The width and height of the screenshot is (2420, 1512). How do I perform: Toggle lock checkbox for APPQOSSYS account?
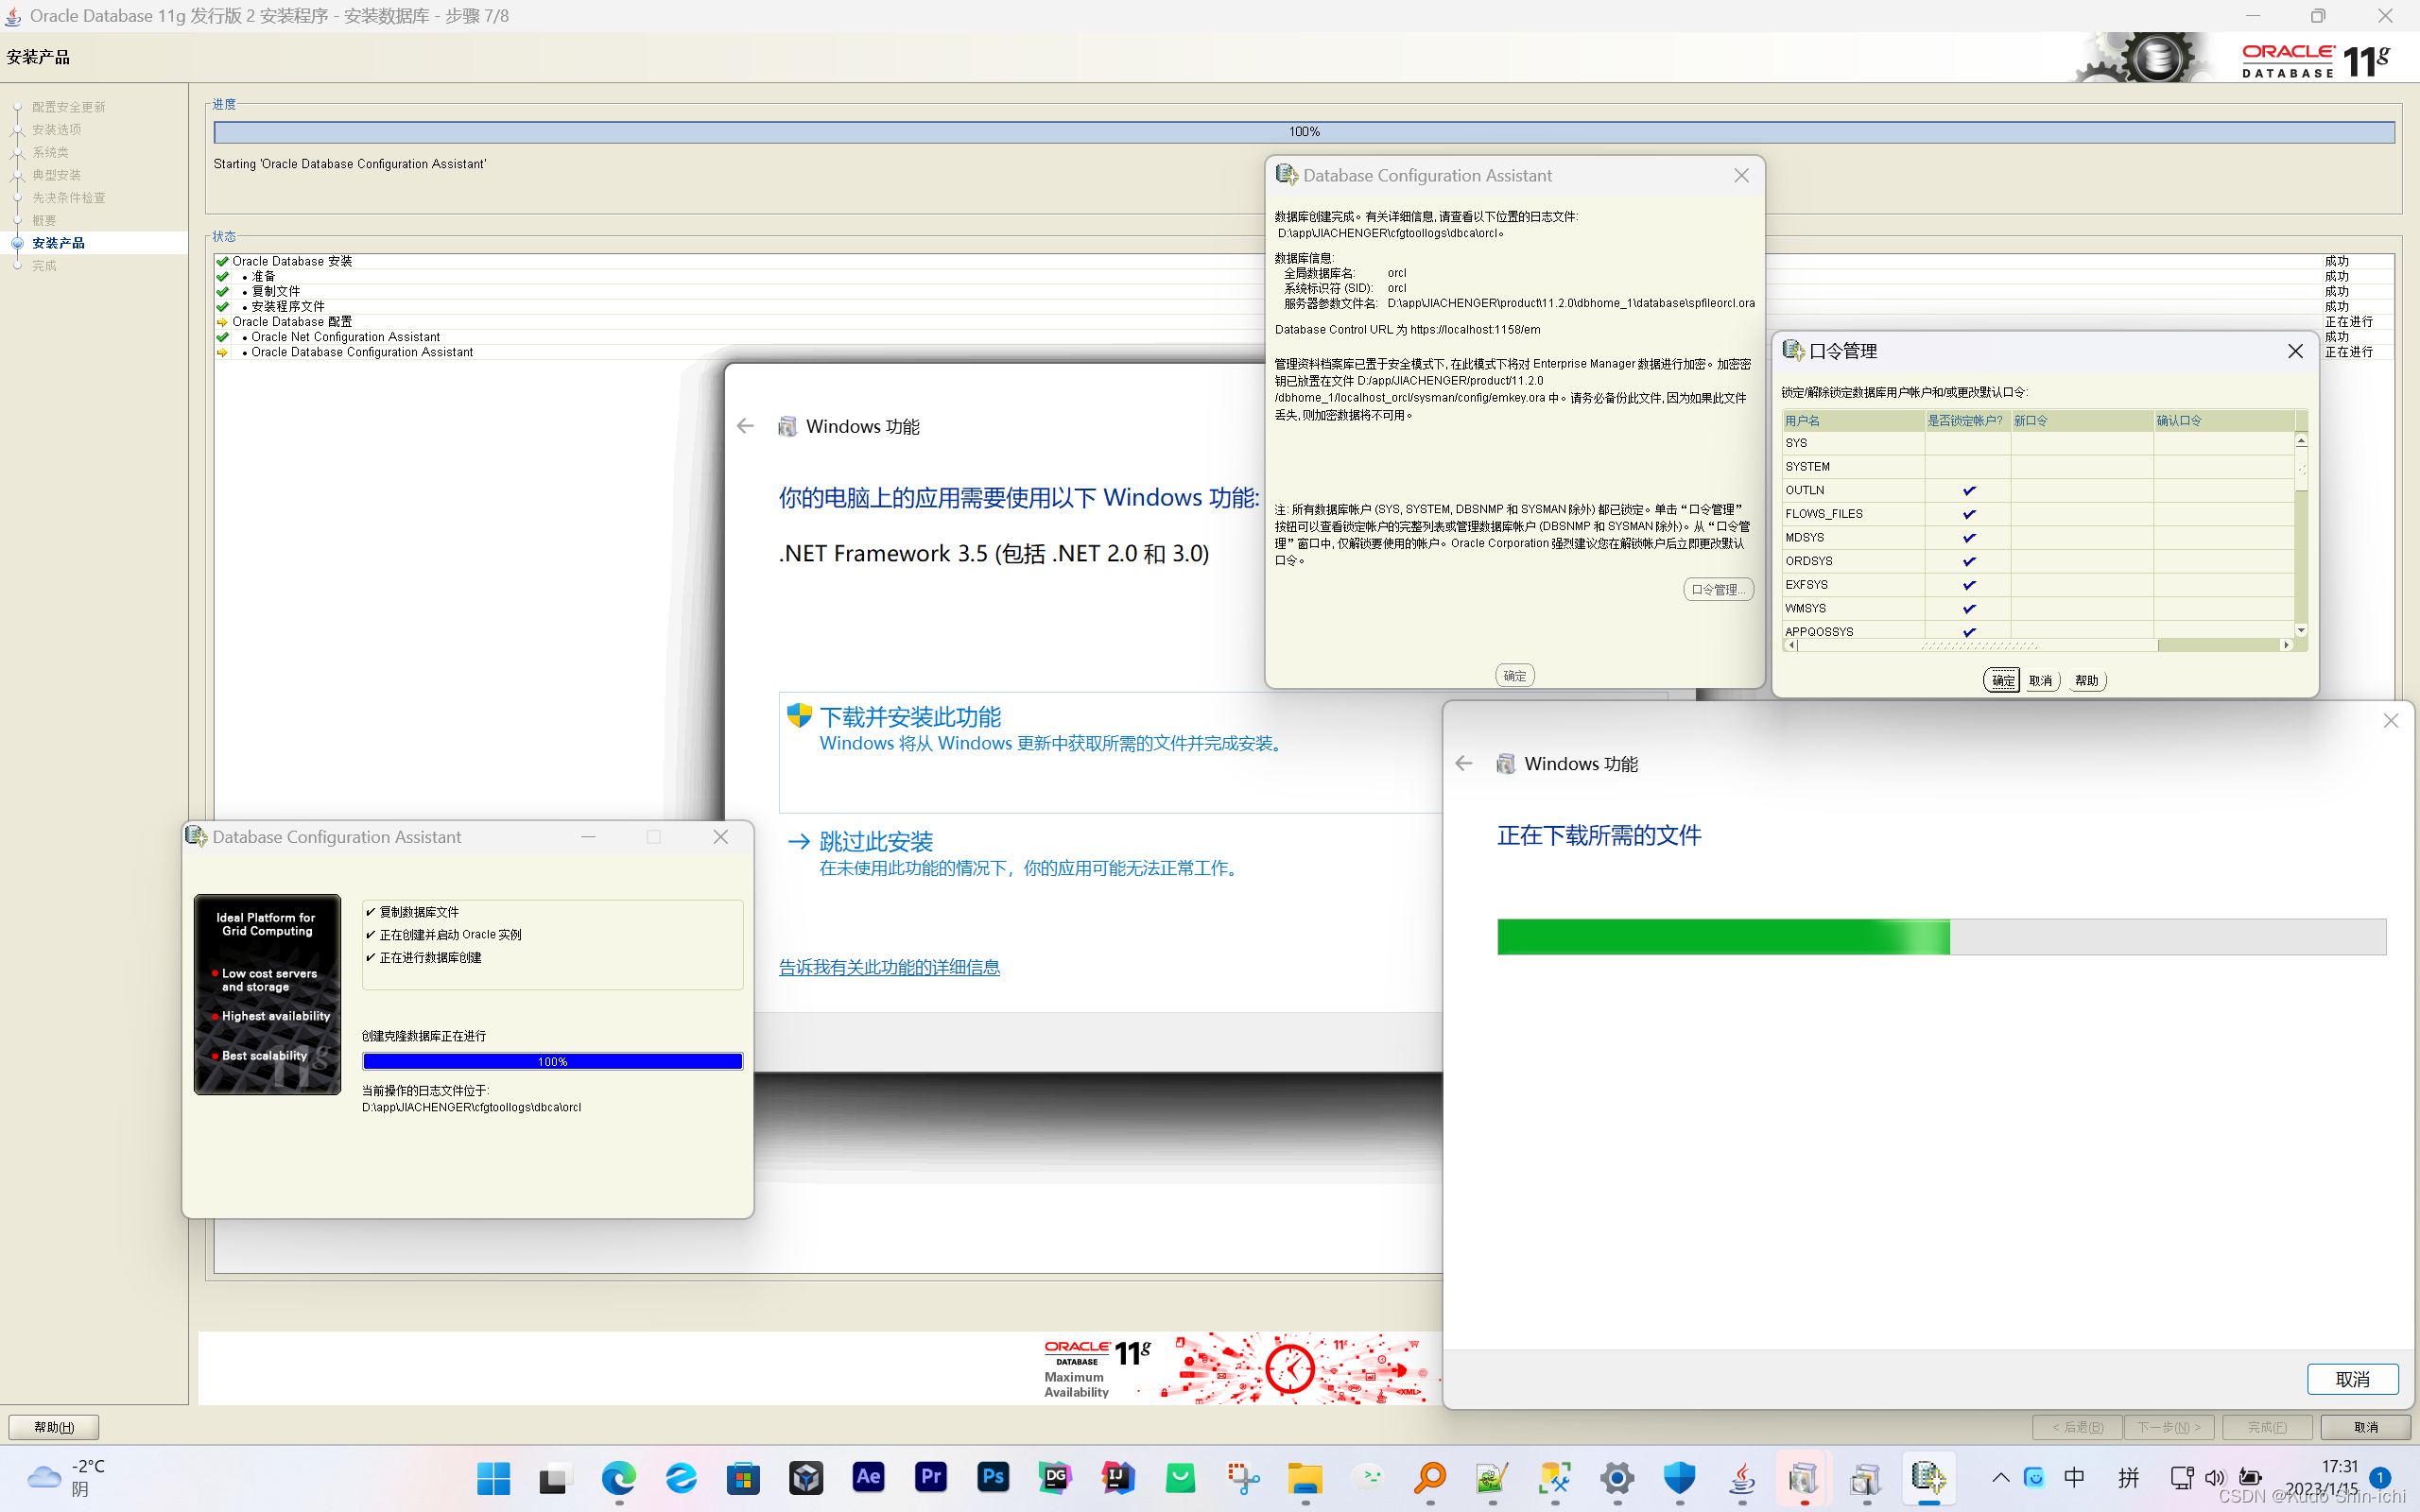pos(1968,631)
